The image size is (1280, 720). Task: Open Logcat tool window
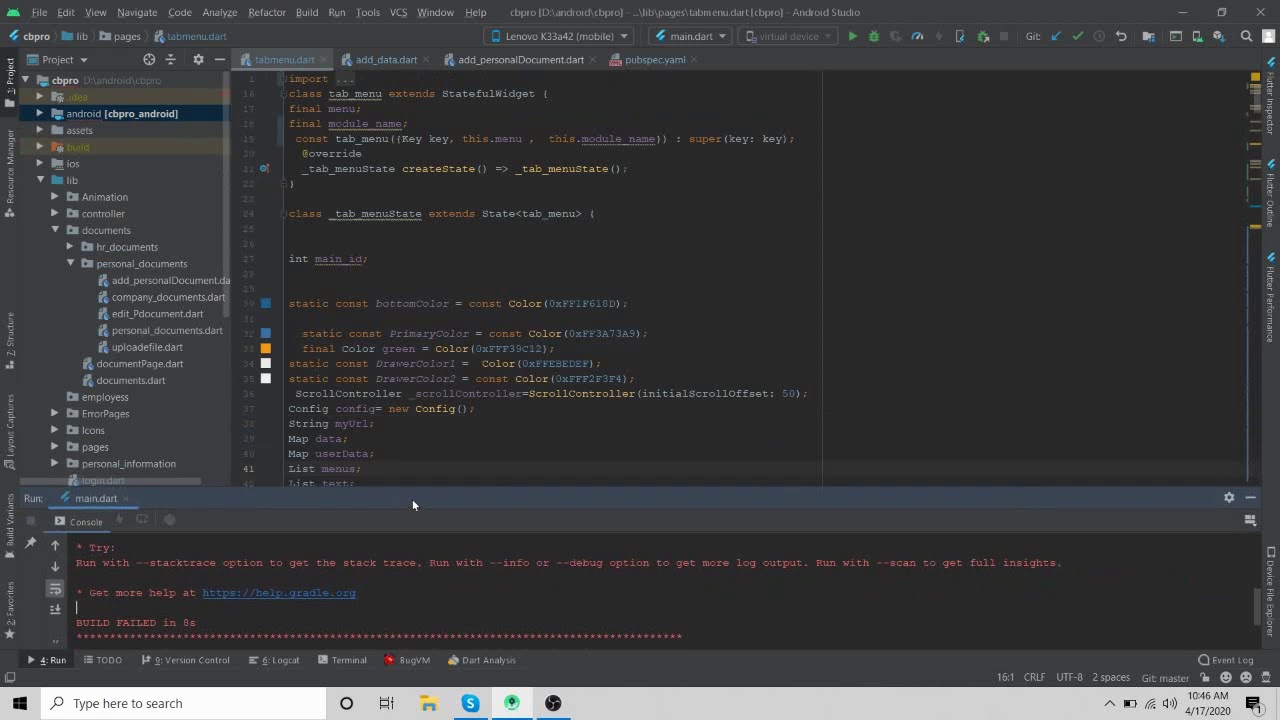273,660
